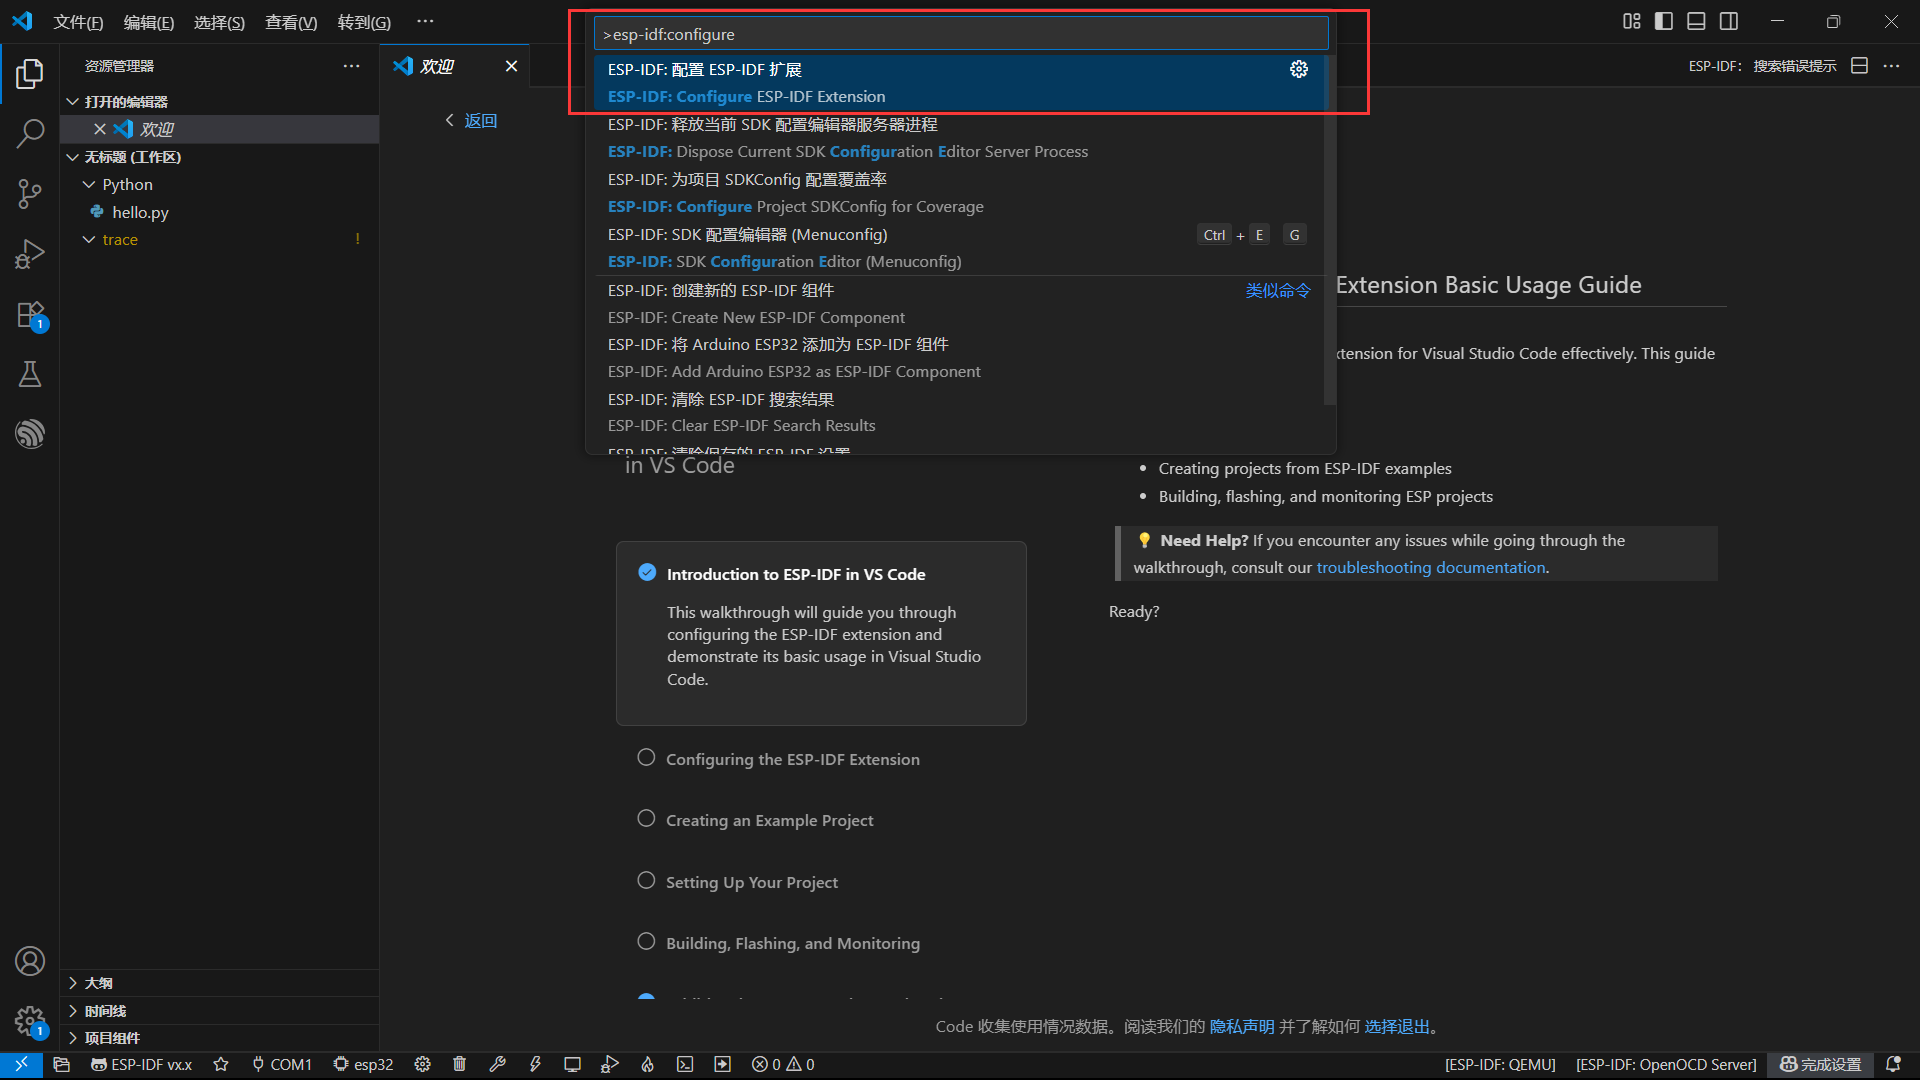Screen dimensions: 1920x1080
Task: Open the 文件(F) menu
Action: (78, 22)
